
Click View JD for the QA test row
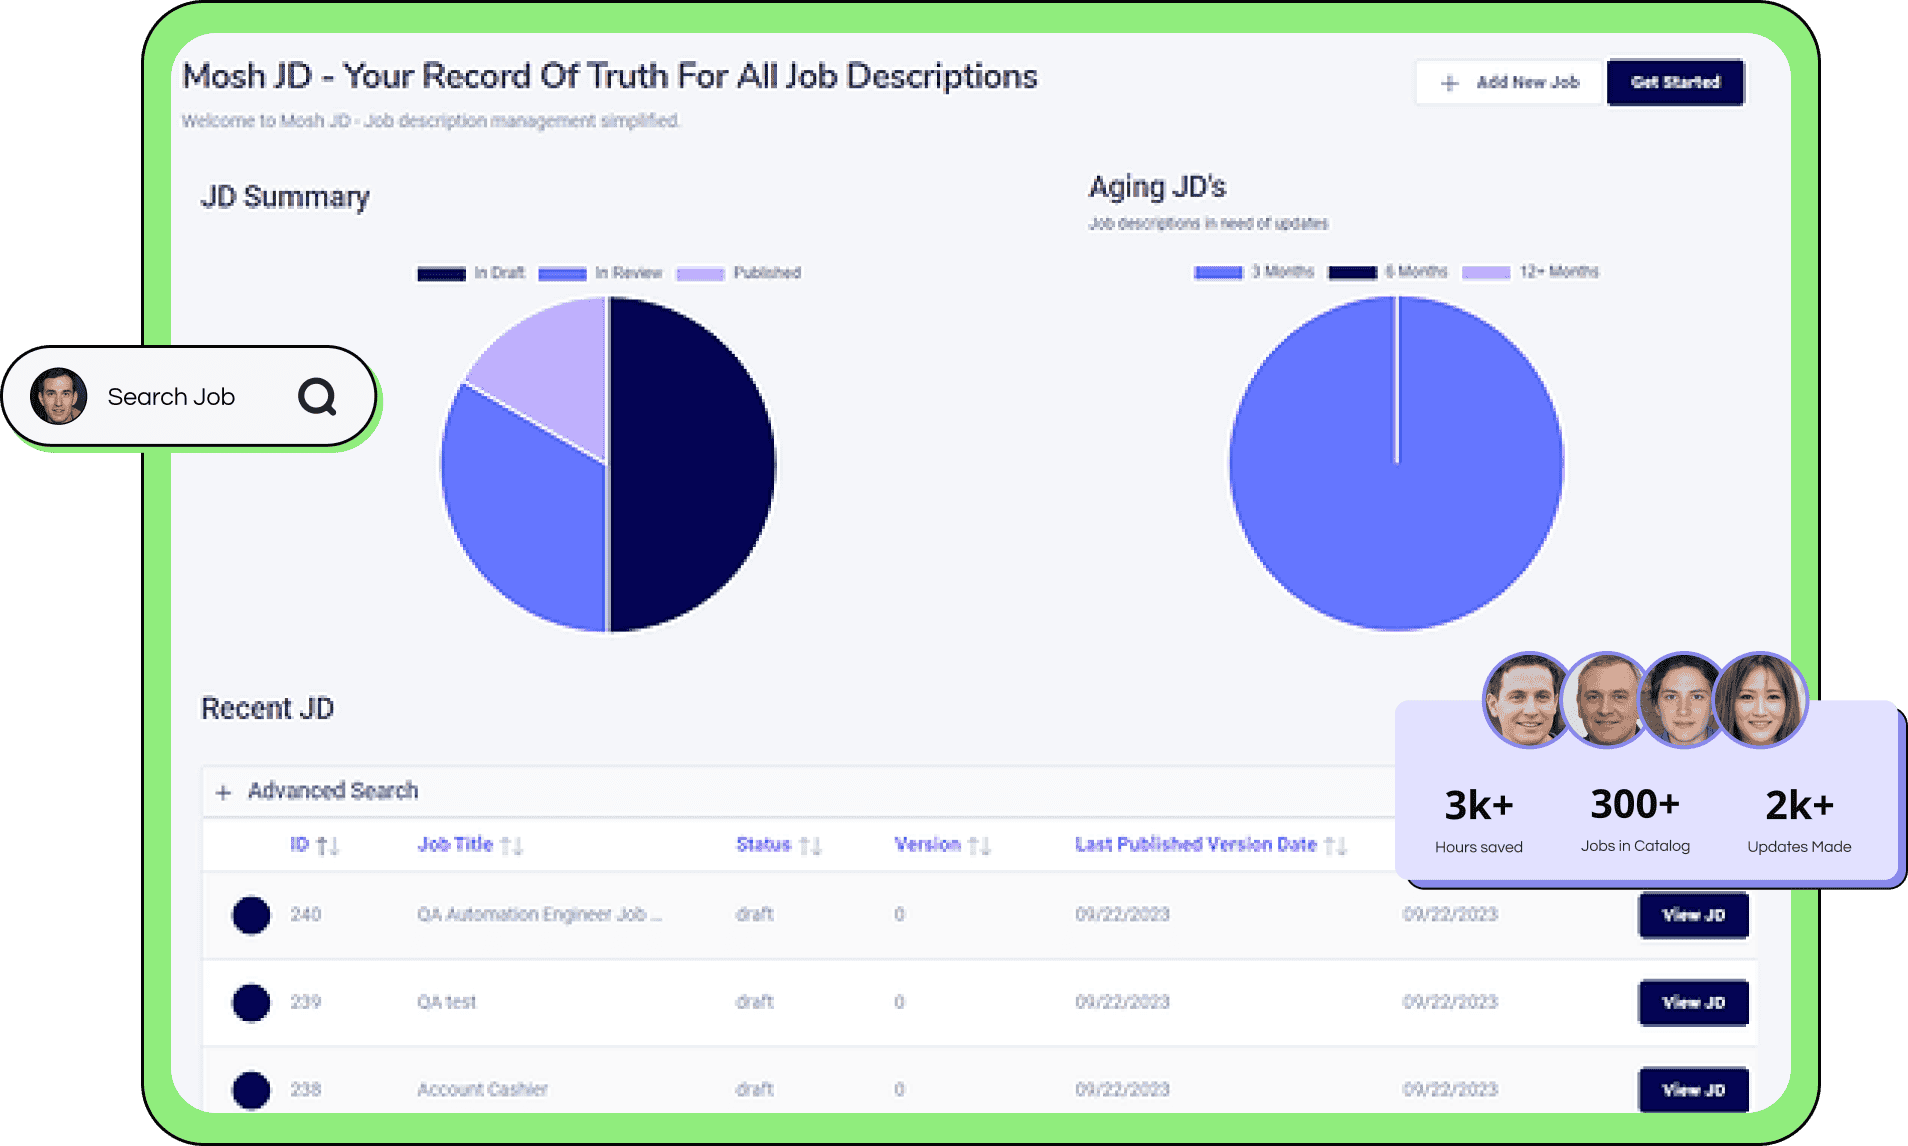[x=1693, y=1002]
